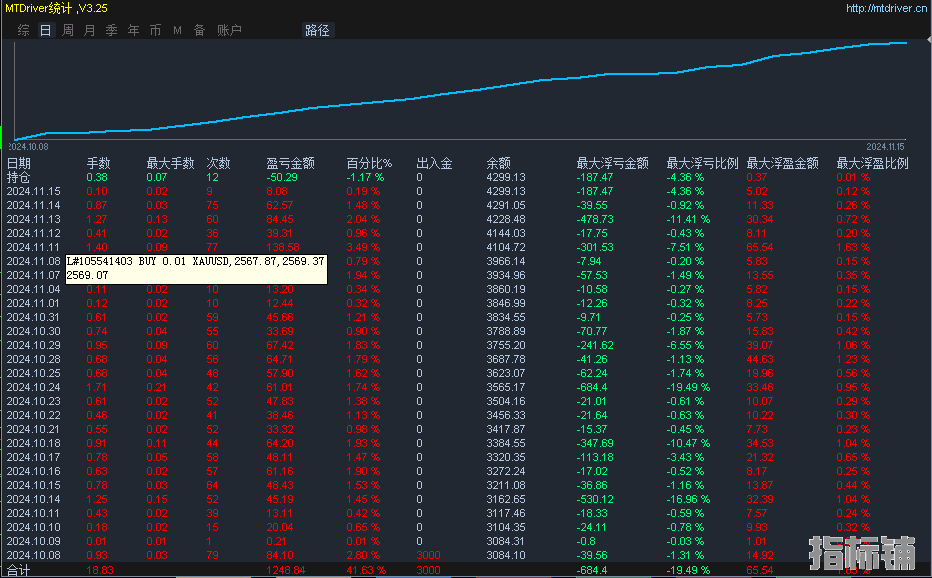Click the 百分比% column header

pos(369,164)
